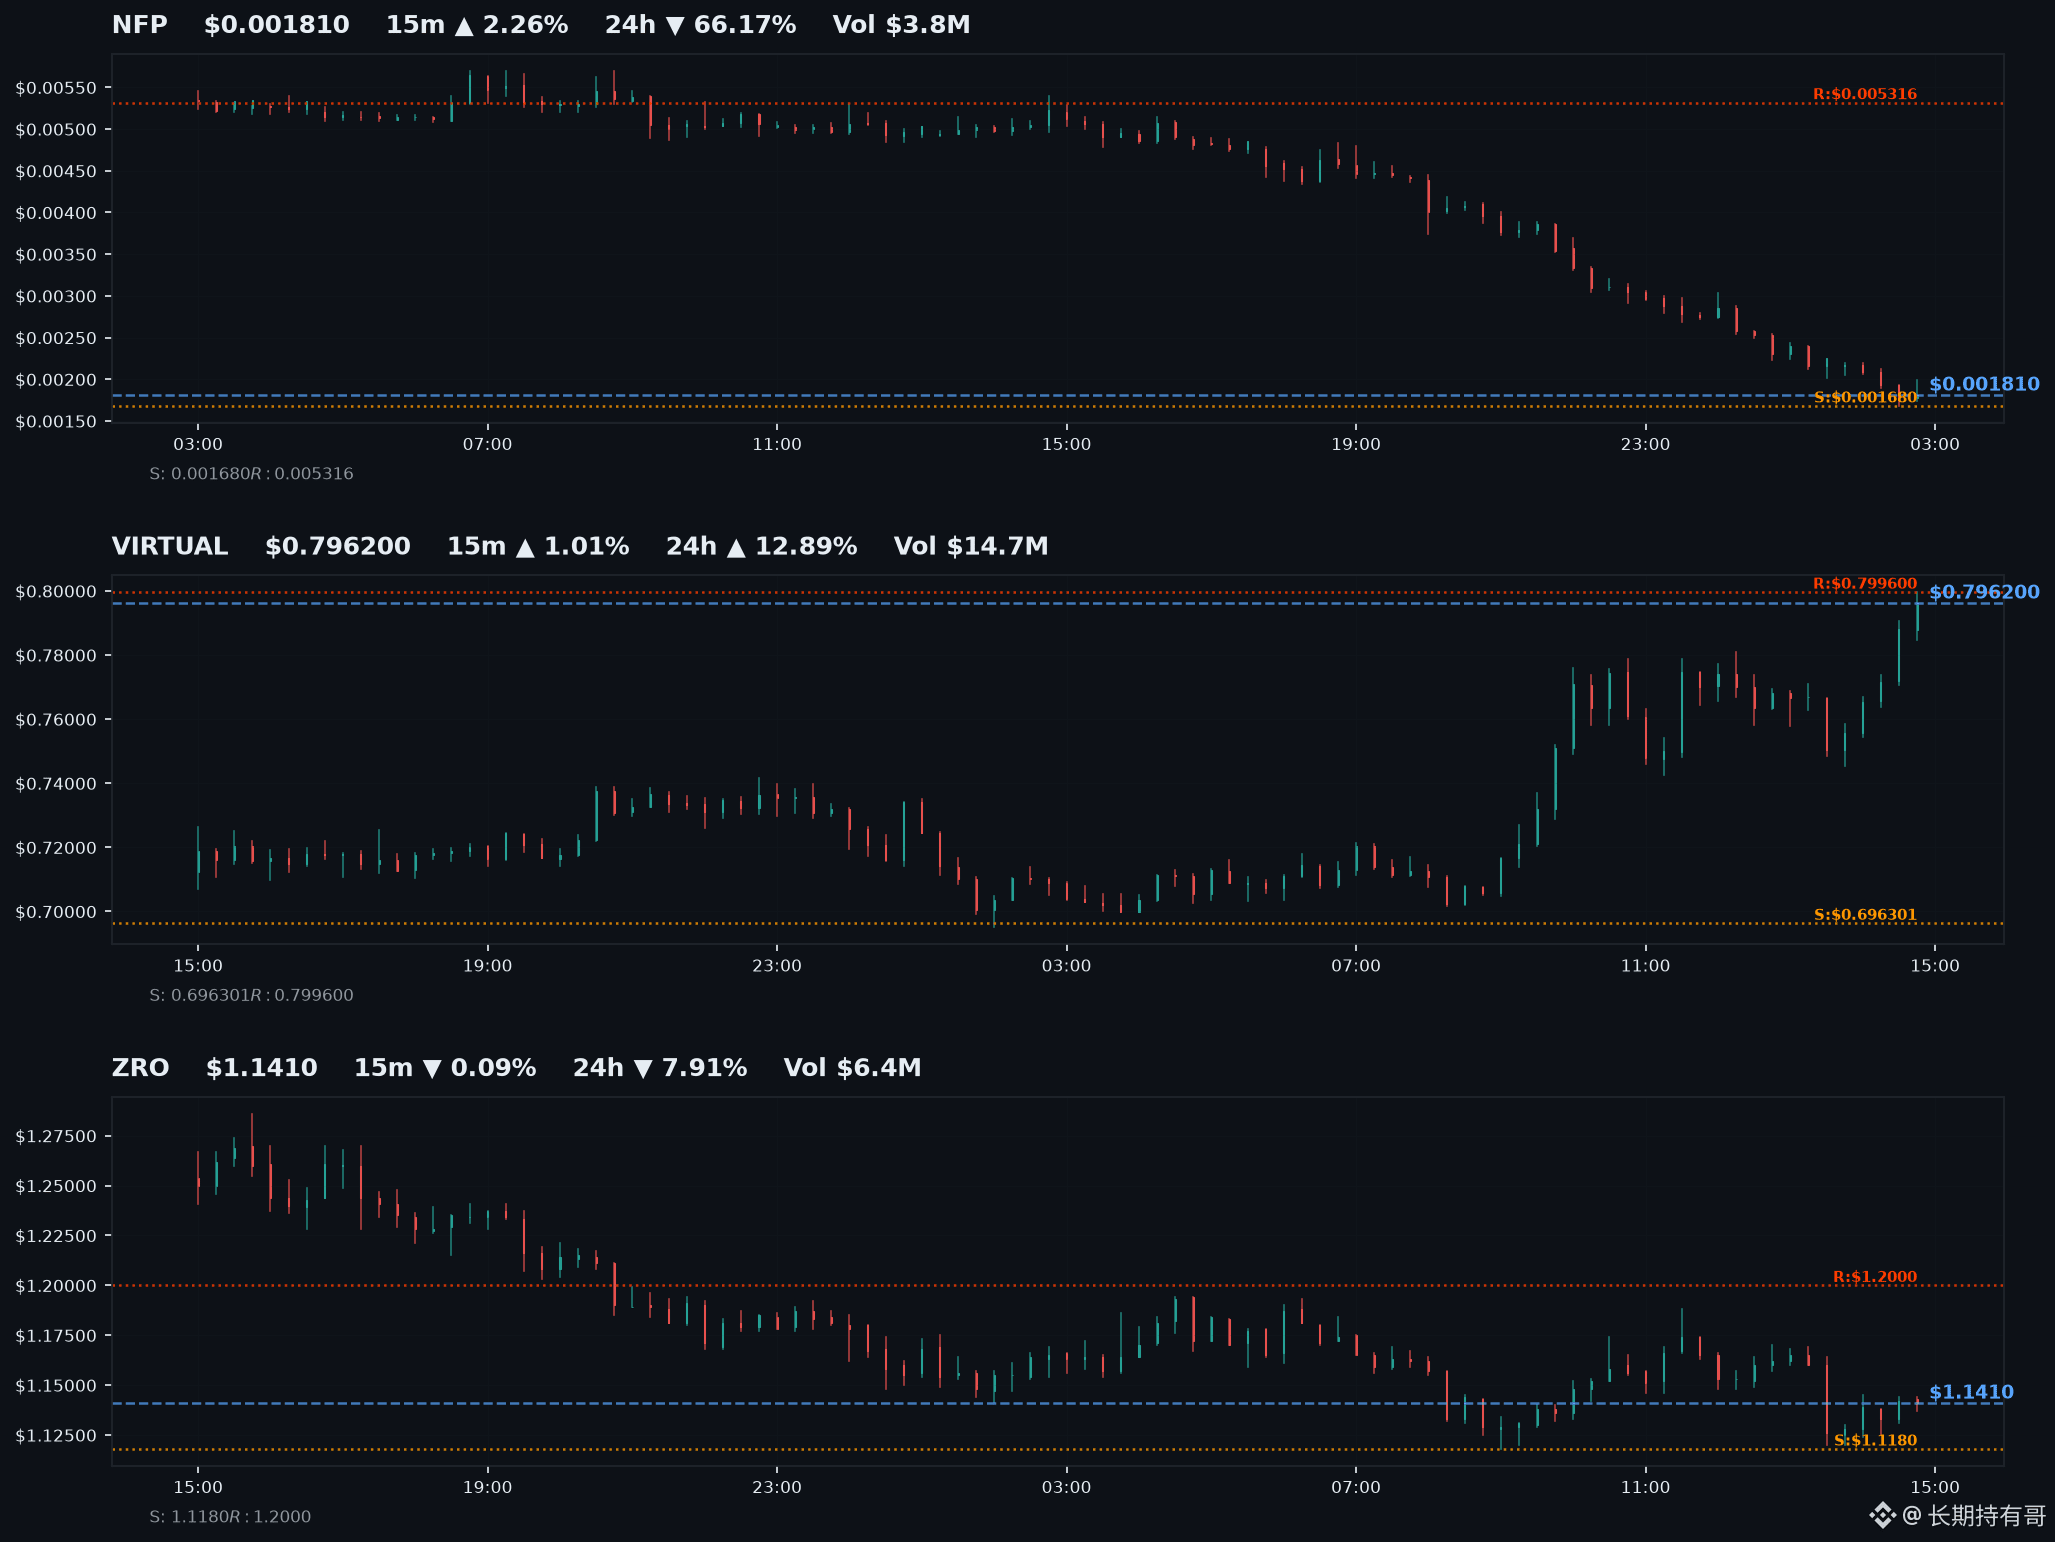Image resolution: width=2055 pixels, height=1542 pixels.
Task: Click the S: 0.001680 R: 0.005316 footnote
Action: pos(251,474)
